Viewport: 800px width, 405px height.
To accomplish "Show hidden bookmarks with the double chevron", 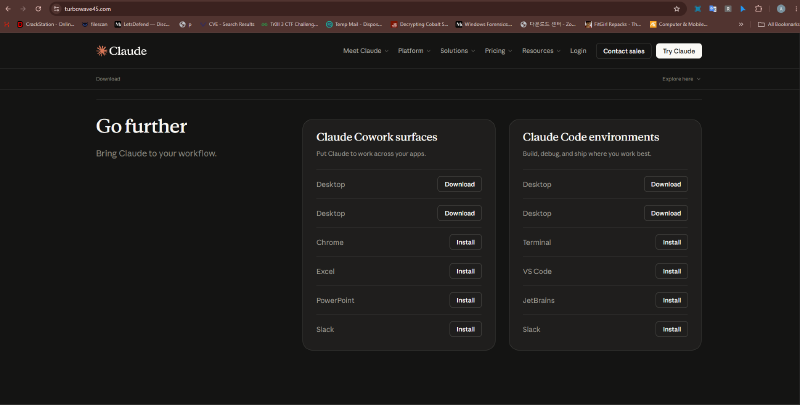I will pos(741,24).
